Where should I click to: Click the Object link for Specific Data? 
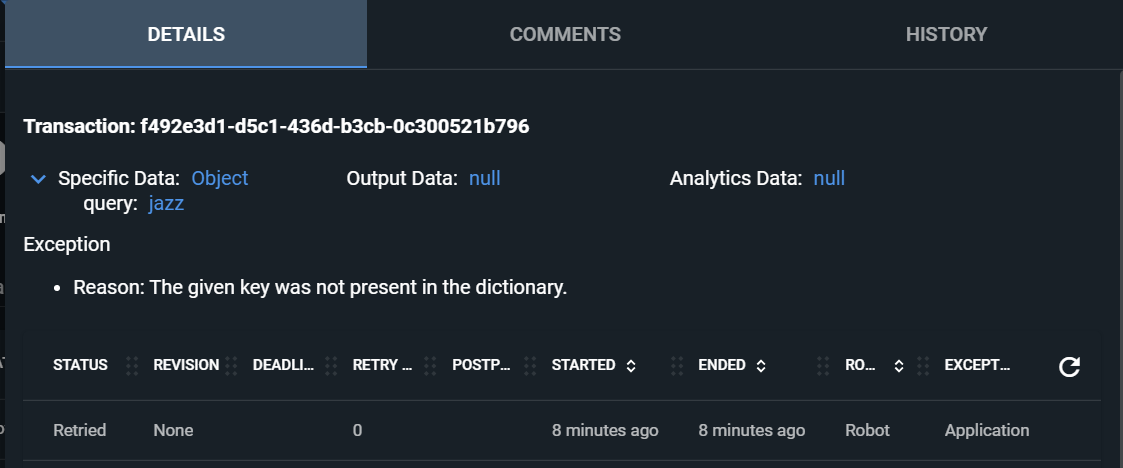(219, 179)
